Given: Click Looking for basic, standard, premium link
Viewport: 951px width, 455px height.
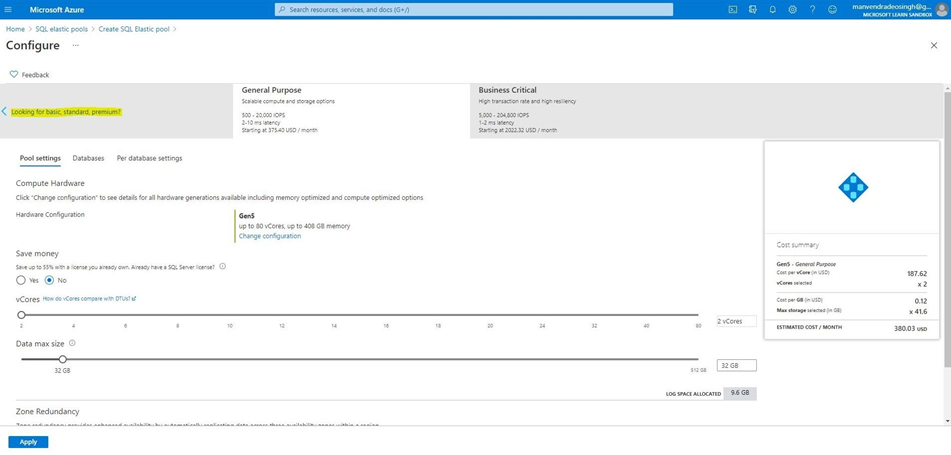Looking at the screenshot, I should pos(66,112).
